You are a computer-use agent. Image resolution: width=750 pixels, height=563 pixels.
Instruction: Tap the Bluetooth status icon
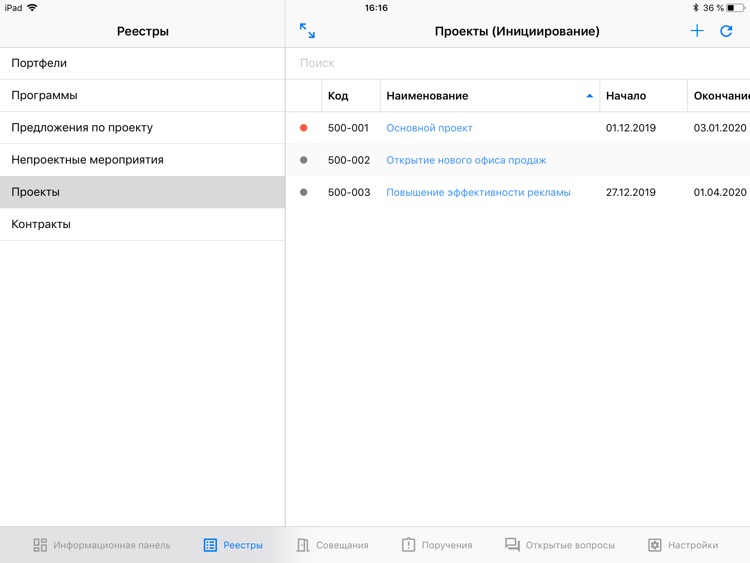coord(695,8)
